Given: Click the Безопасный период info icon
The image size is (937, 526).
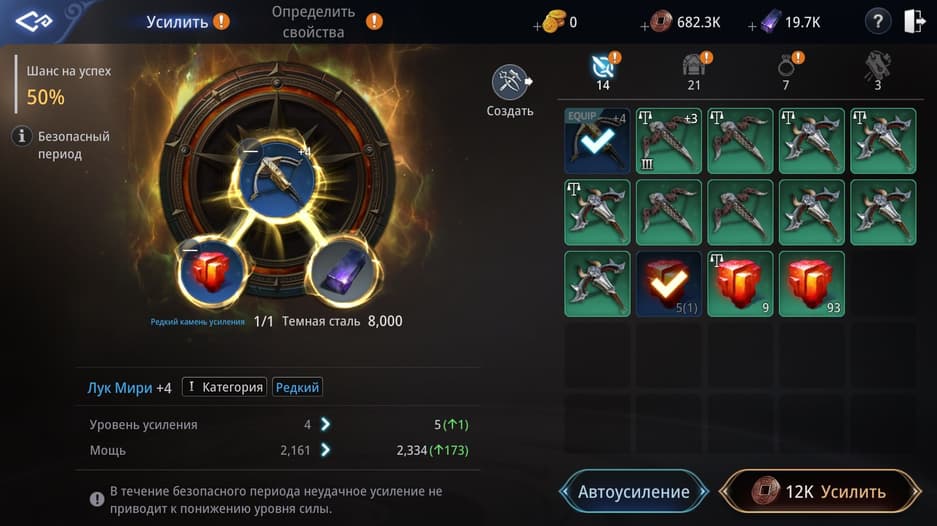Looking at the screenshot, I should click(x=22, y=136).
